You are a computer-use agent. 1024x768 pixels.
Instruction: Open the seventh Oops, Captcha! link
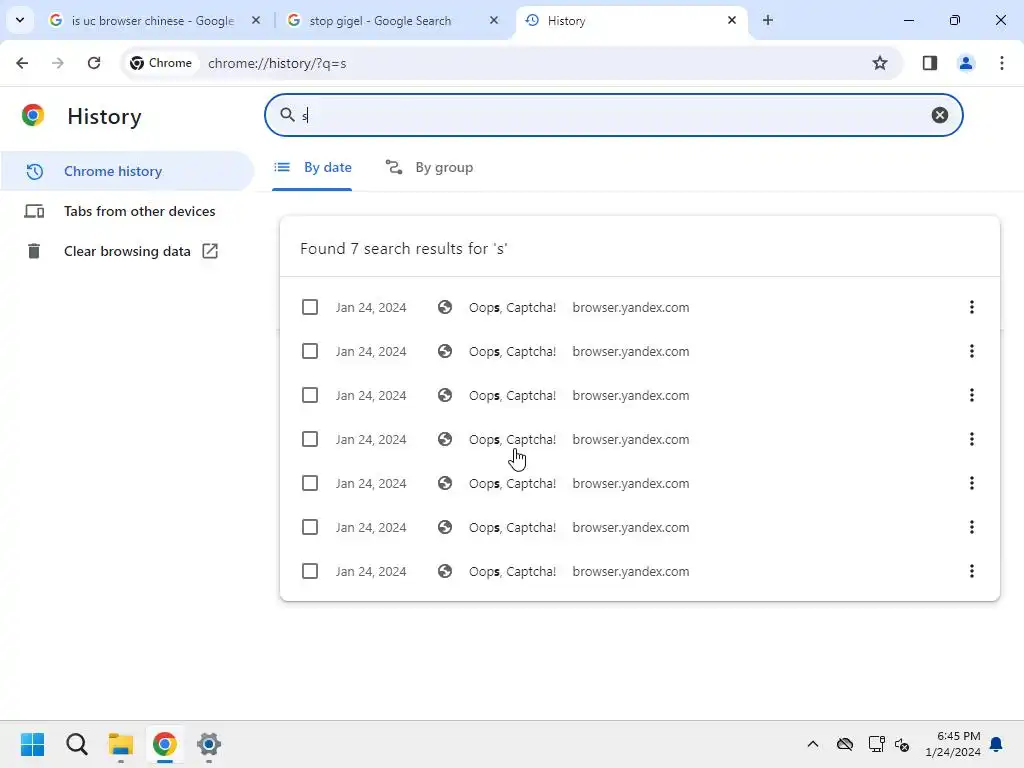coord(512,571)
